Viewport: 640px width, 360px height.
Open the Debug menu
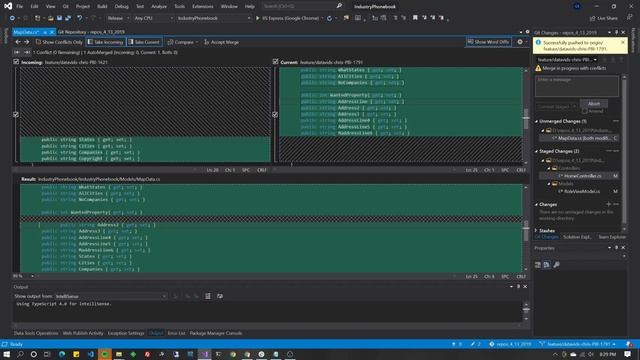click(121, 7)
